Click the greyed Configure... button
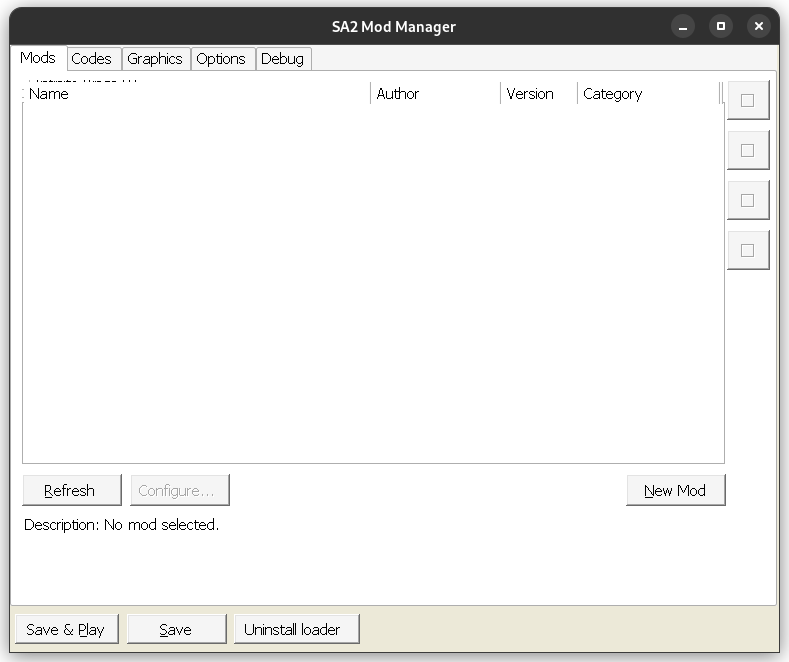Image resolution: width=789 pixels, height=662 pixels. (180, 490)
